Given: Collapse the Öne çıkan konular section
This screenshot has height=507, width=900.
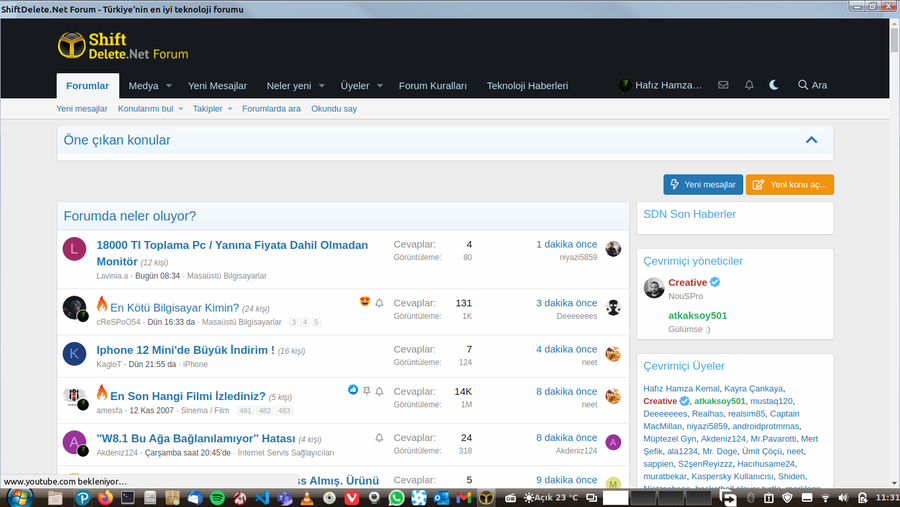Looking at the screenshot, I should point(811,140).
